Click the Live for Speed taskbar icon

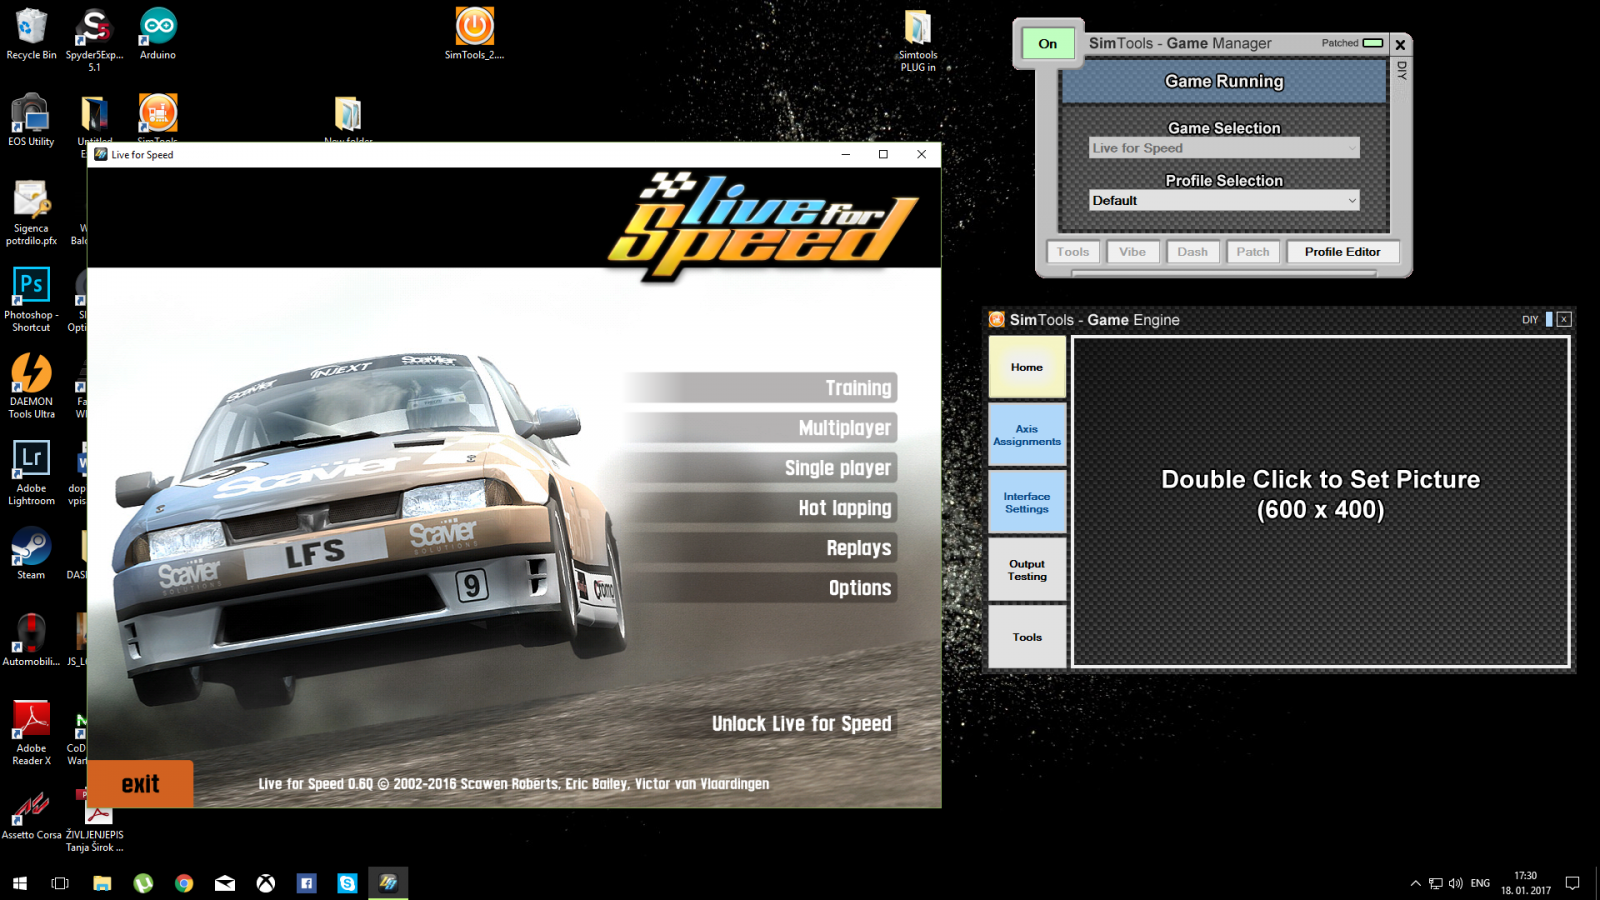click(388, 883)
